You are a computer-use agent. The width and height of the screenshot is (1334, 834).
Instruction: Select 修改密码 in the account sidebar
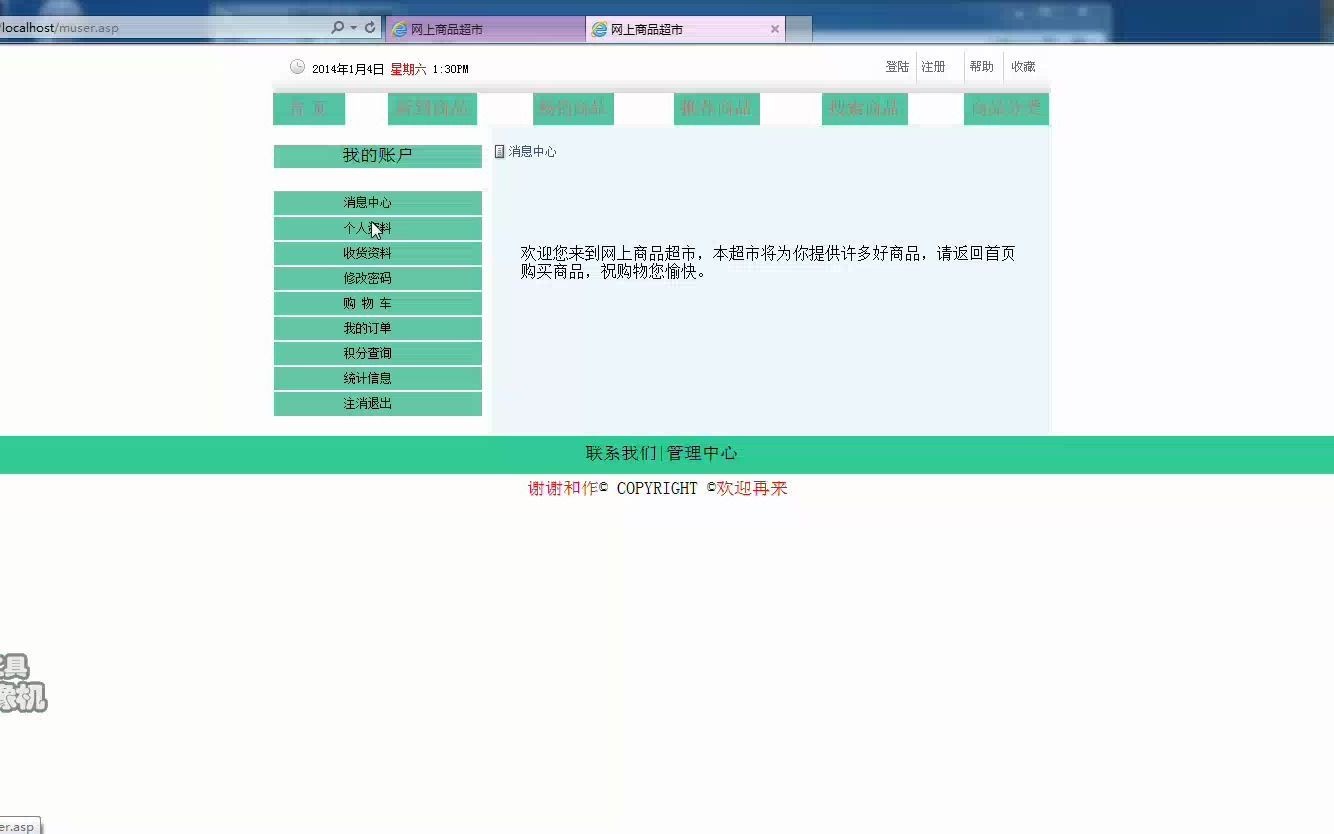(x=378, y=278)
